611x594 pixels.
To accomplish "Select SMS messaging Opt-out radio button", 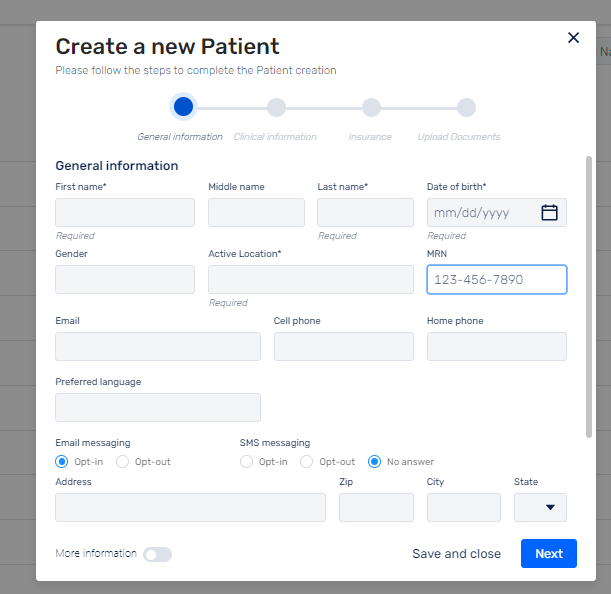I will [x=306, y=461].
